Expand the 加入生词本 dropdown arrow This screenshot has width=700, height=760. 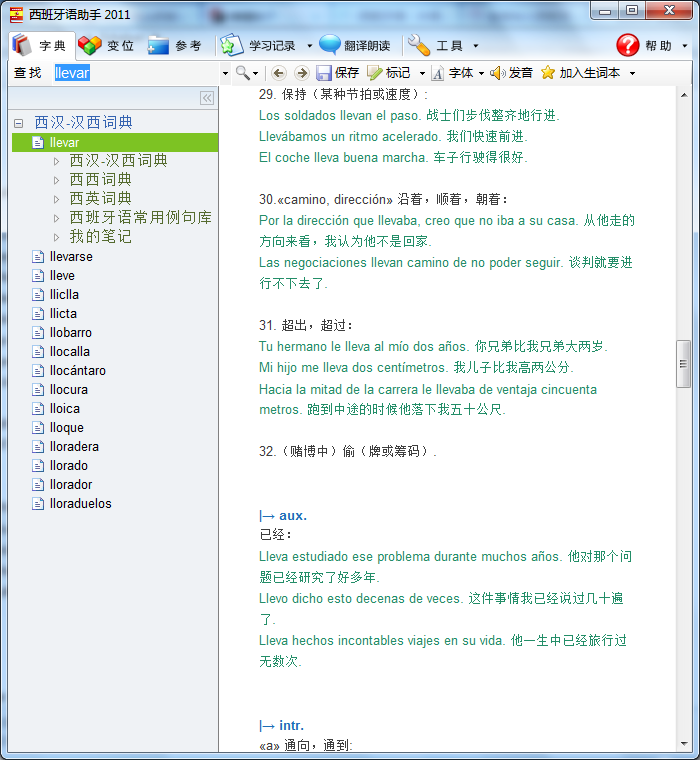[x=632, y=74]
